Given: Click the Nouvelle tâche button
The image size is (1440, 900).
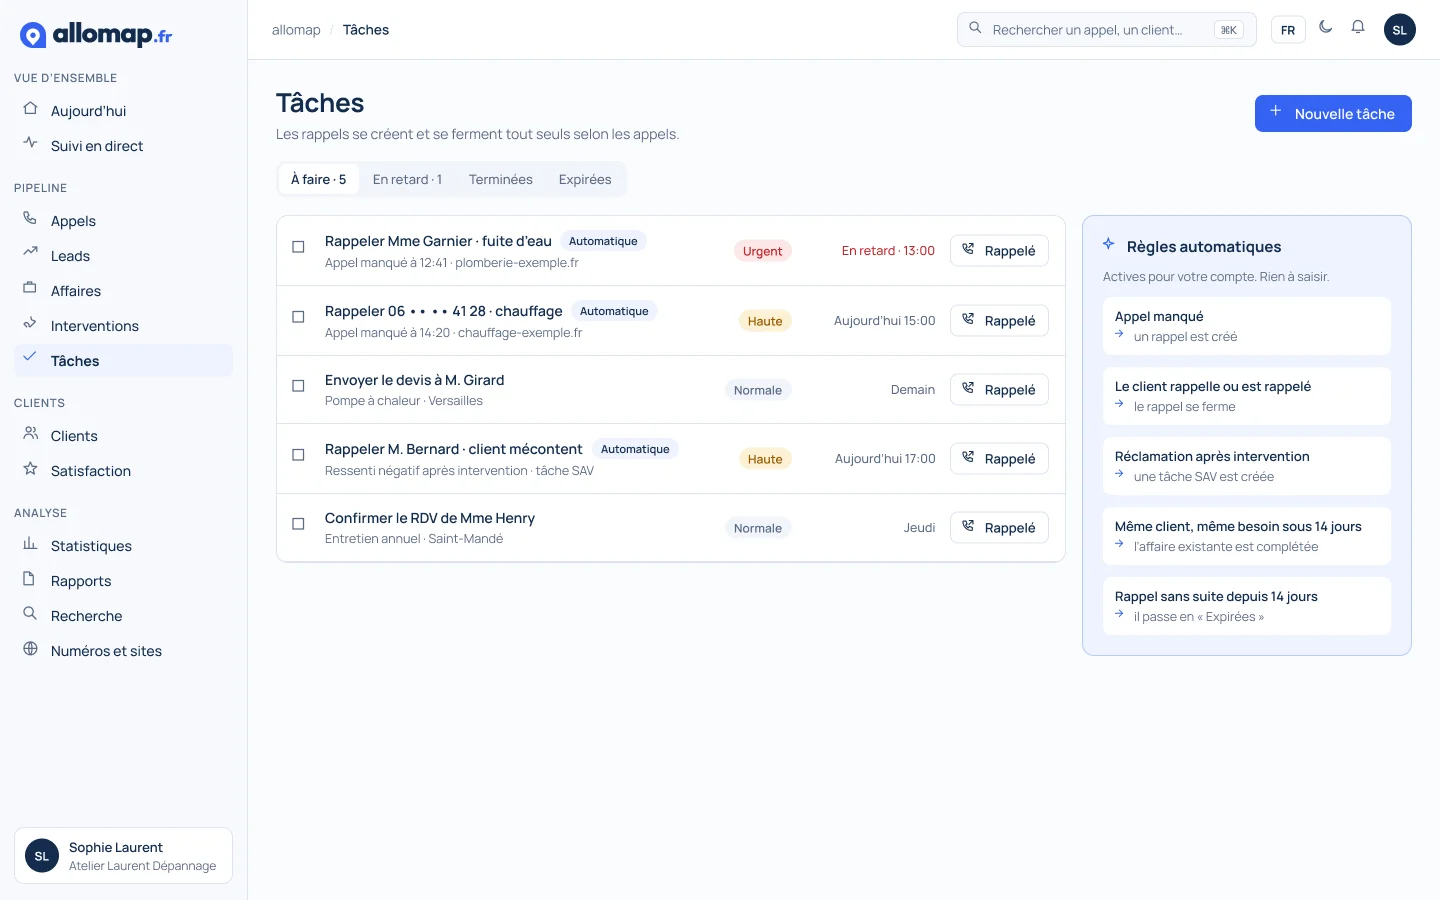Looking at the screenshot, I should pyautogui.click(x=1333, y=114).
